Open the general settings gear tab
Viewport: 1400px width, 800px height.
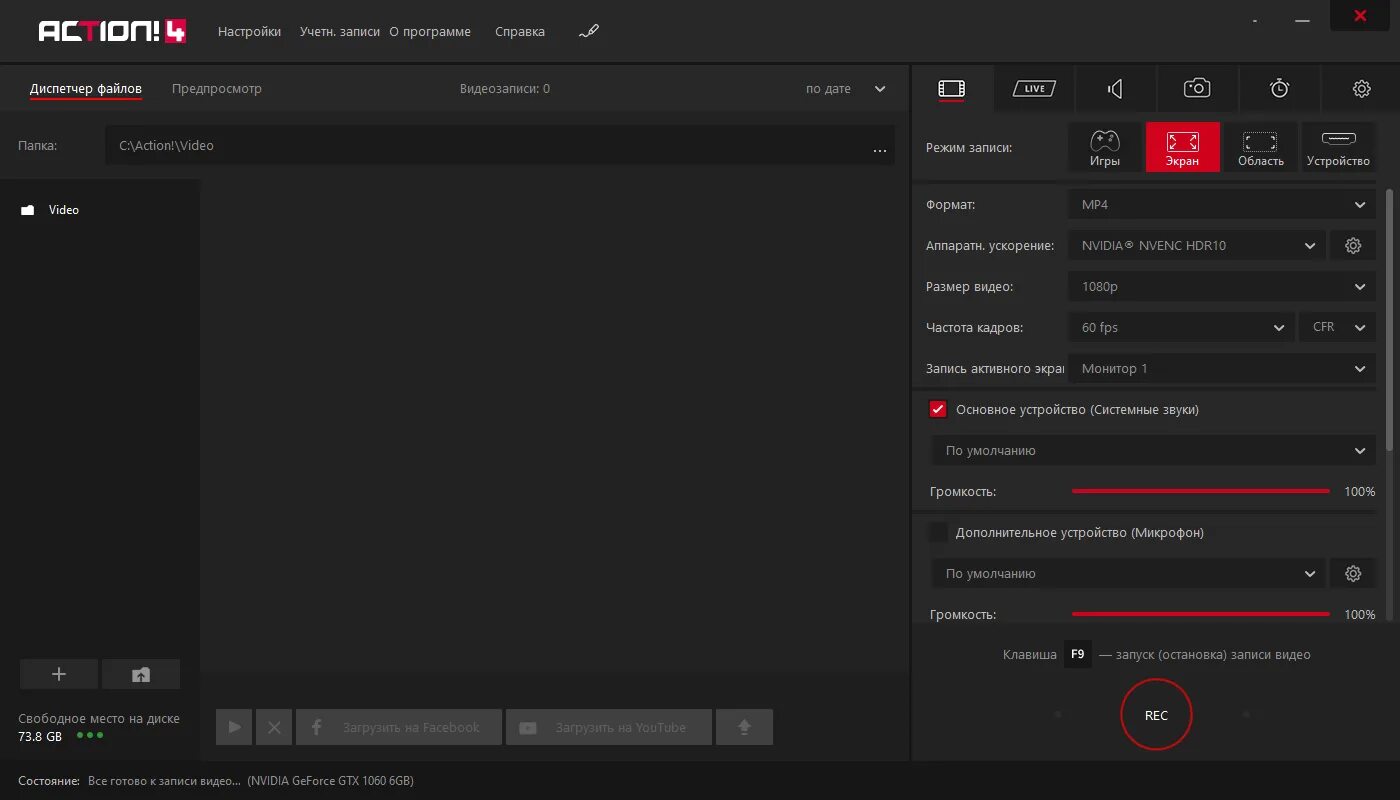[1361, 89]
